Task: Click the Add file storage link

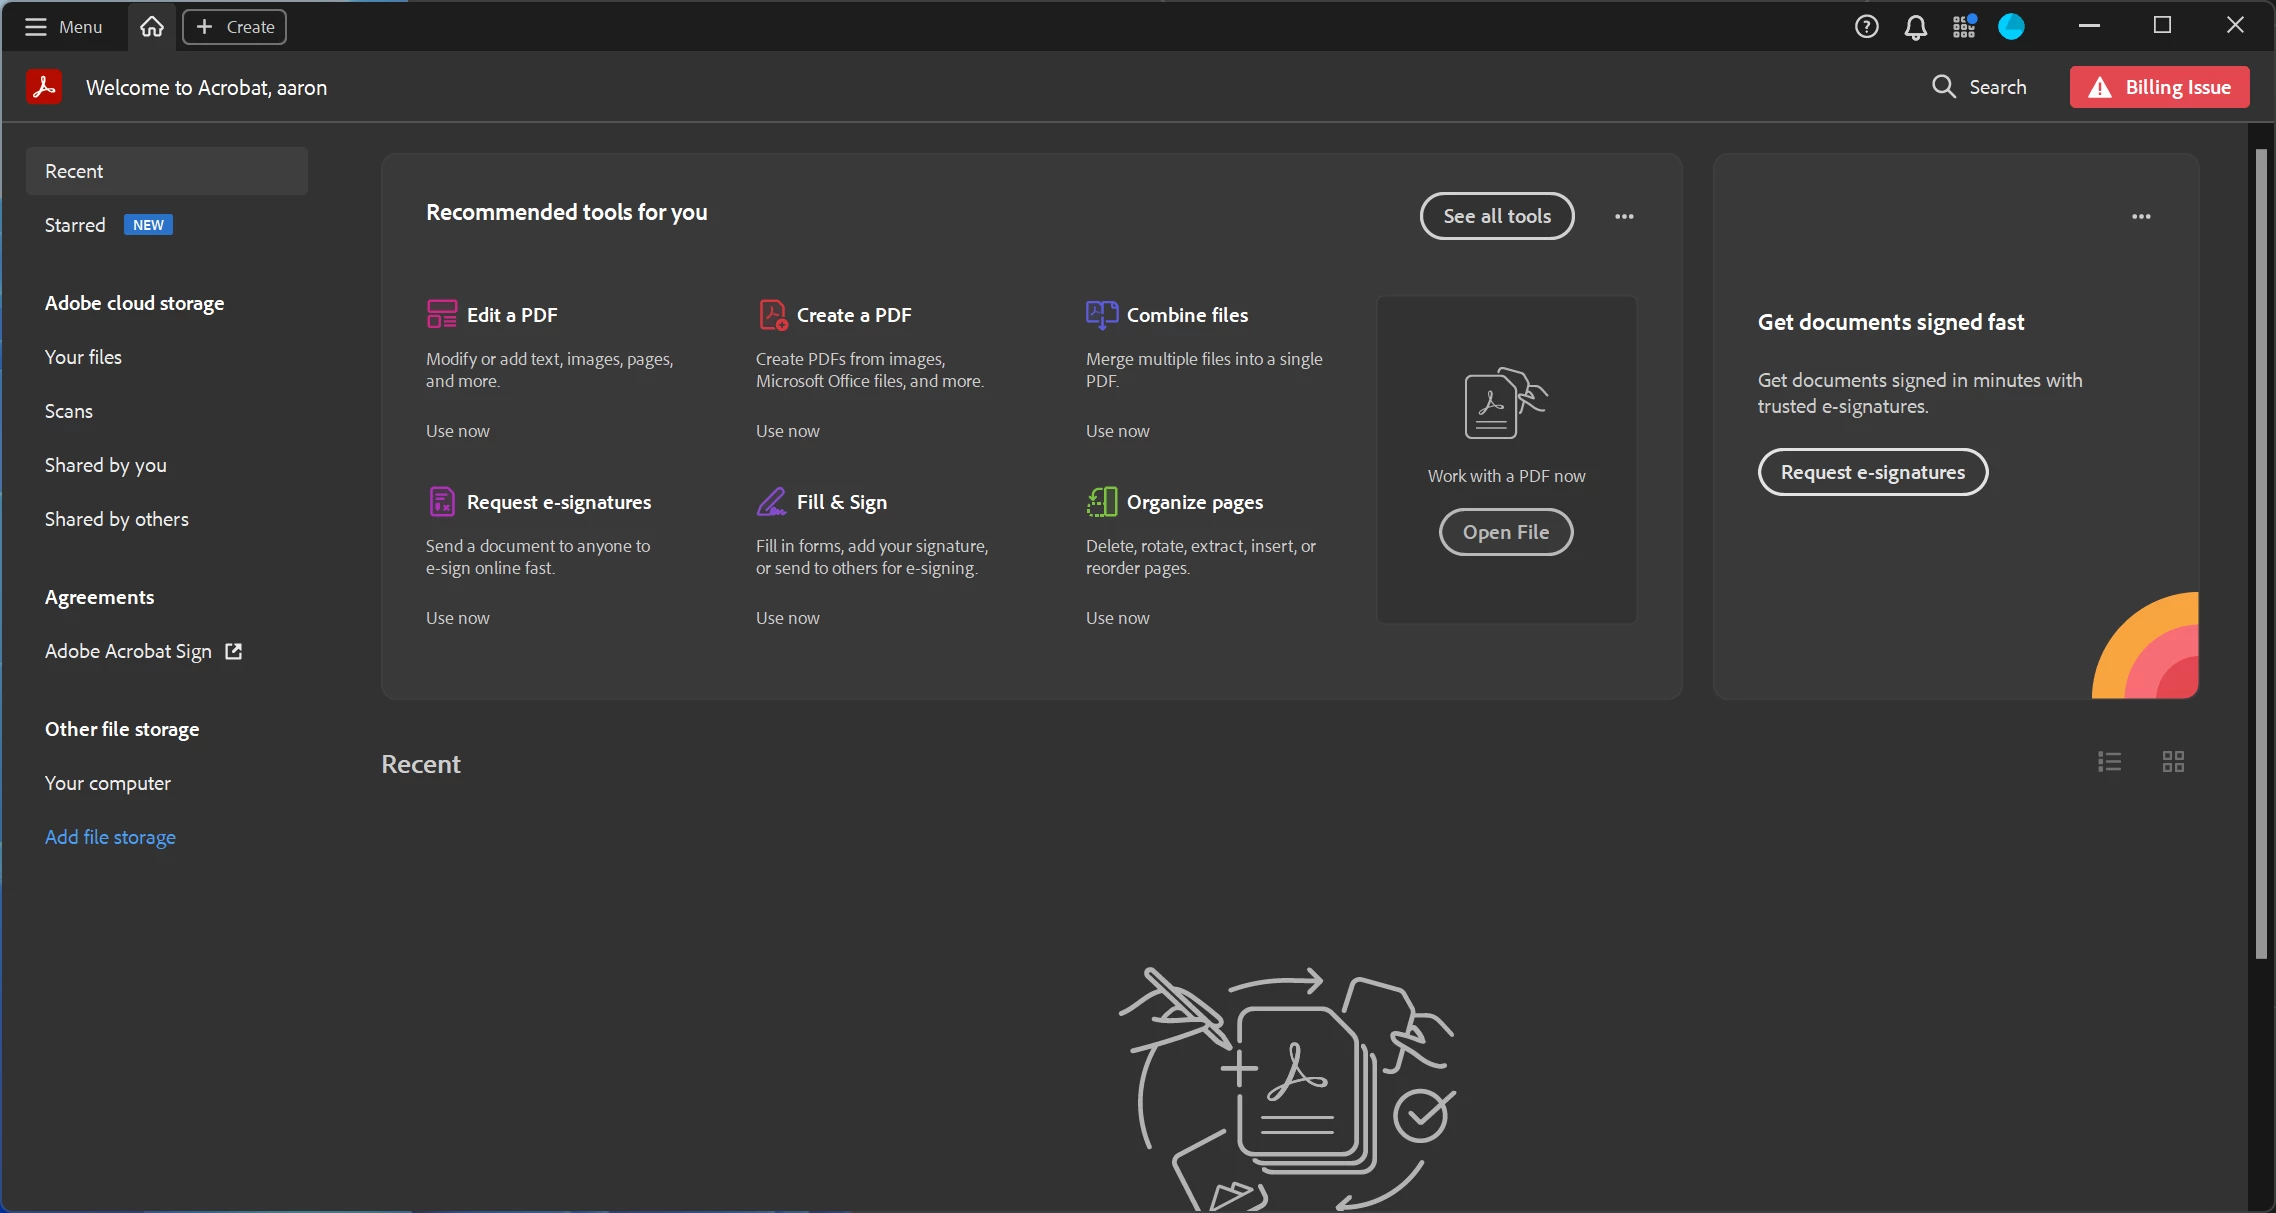Action: [110, 837]
